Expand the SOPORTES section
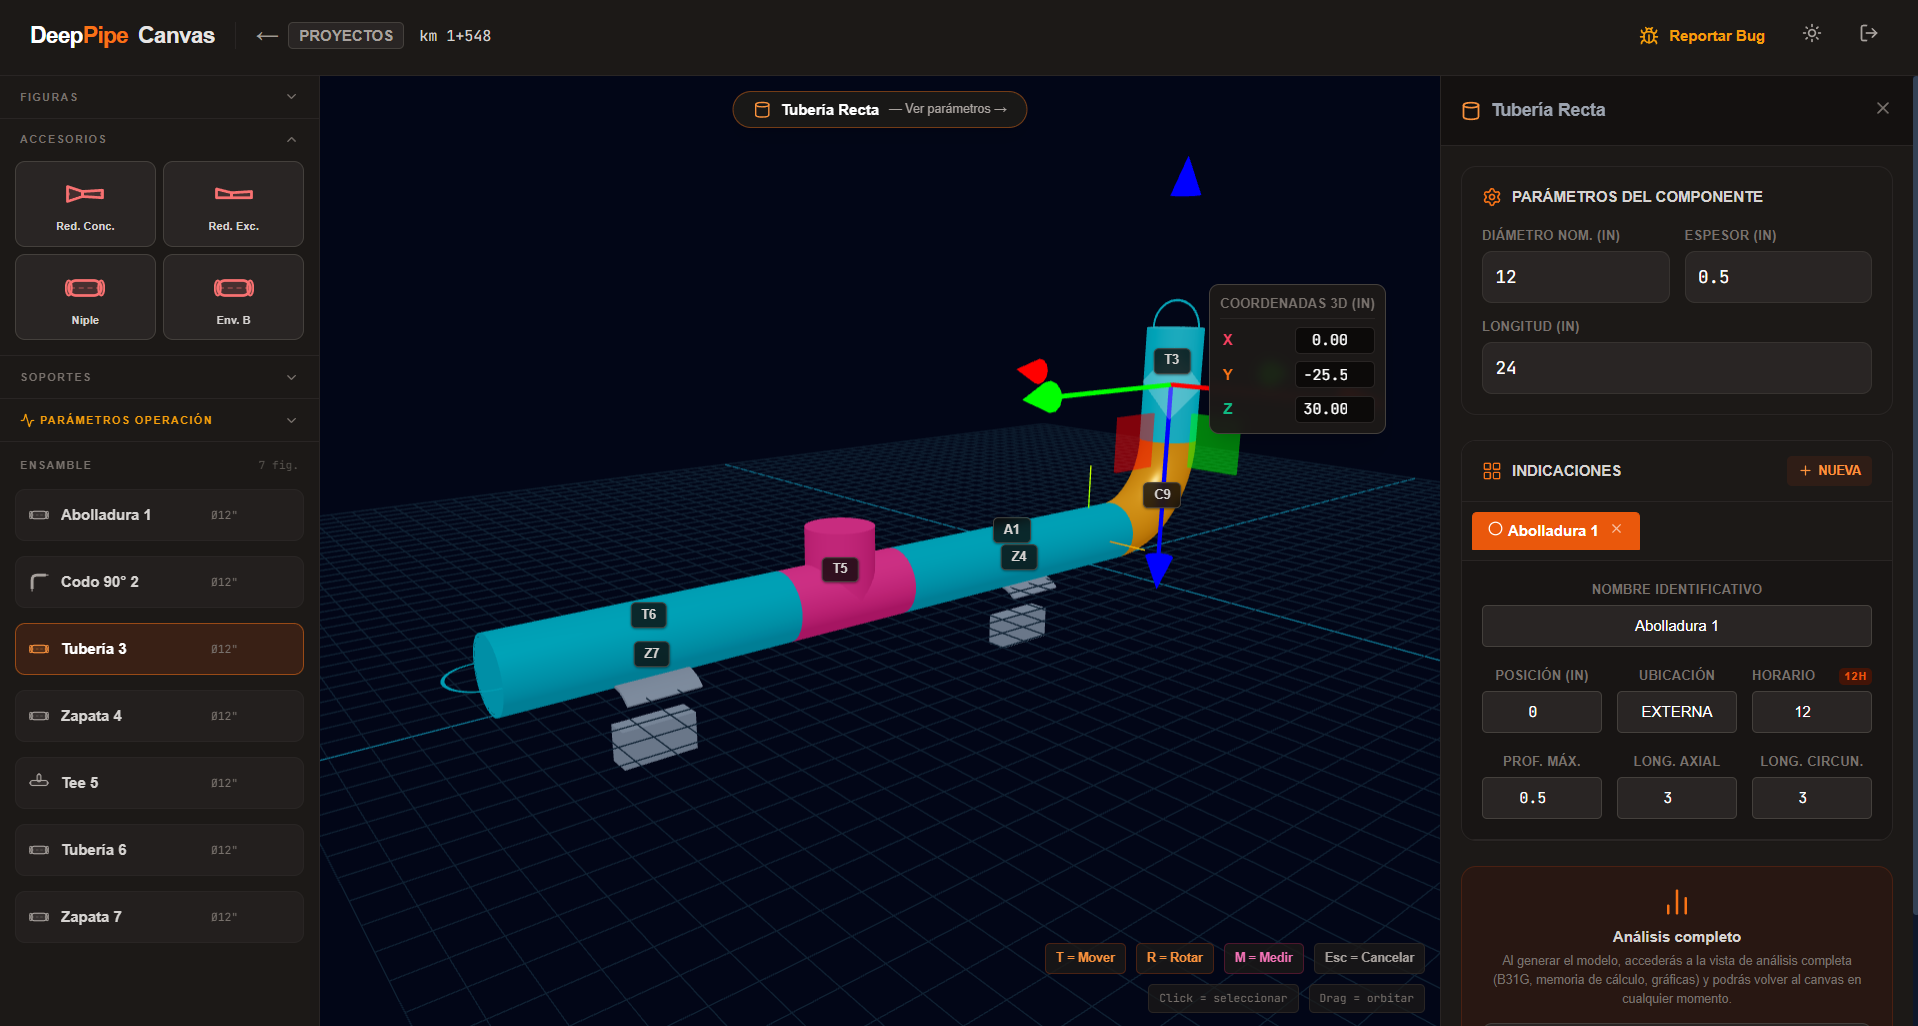 pos(159,377)
